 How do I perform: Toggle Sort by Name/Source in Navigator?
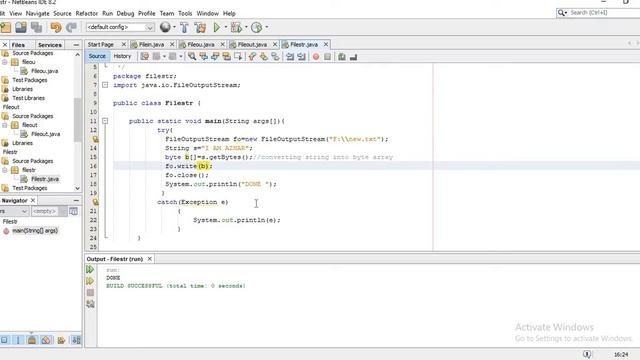point(76,340)
